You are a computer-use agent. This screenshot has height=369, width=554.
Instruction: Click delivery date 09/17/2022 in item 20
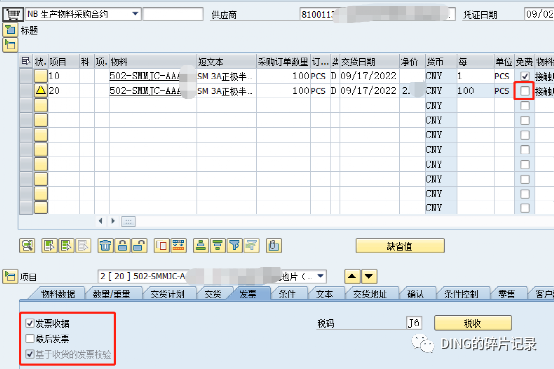pyautogui.click(x=369, y=91)
